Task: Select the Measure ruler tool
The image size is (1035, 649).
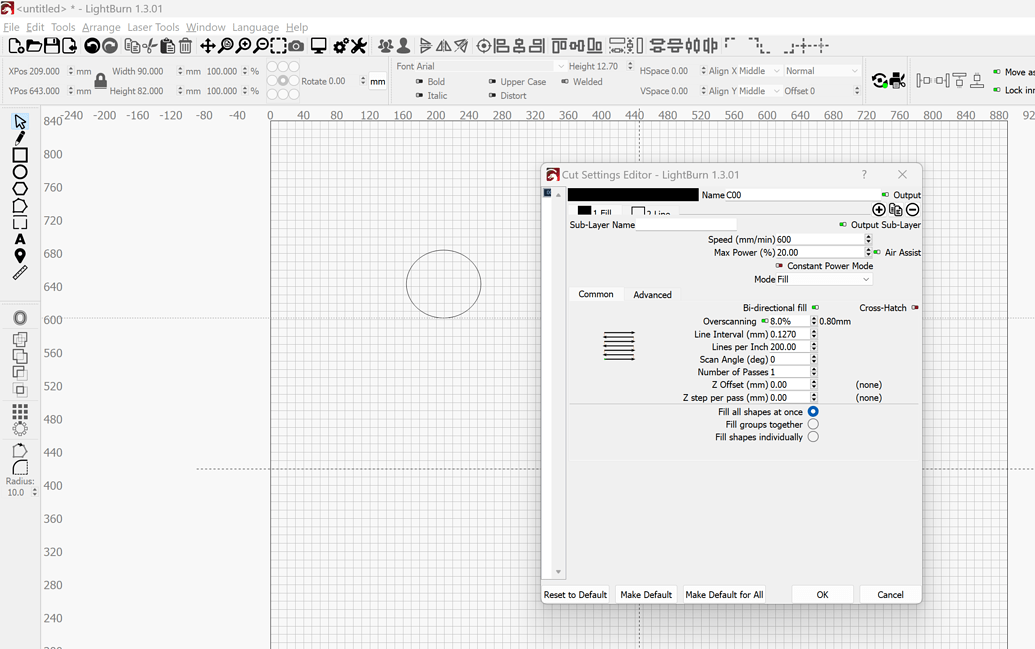Action: tap(20, 272)
